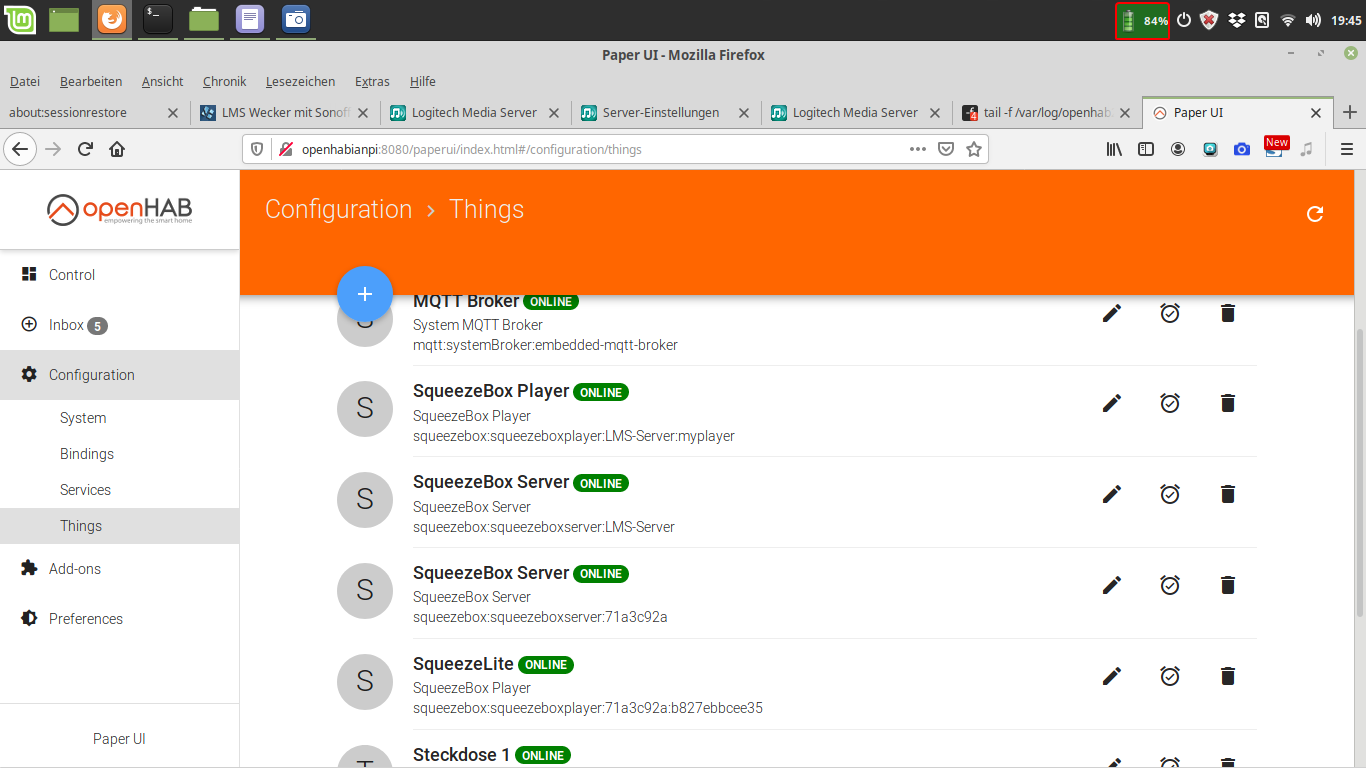Click alarm-clock icon of SqueezeBox Server LMS-Server
This screenshot has width=1366, height=768.
click(x=1170, y=494)
